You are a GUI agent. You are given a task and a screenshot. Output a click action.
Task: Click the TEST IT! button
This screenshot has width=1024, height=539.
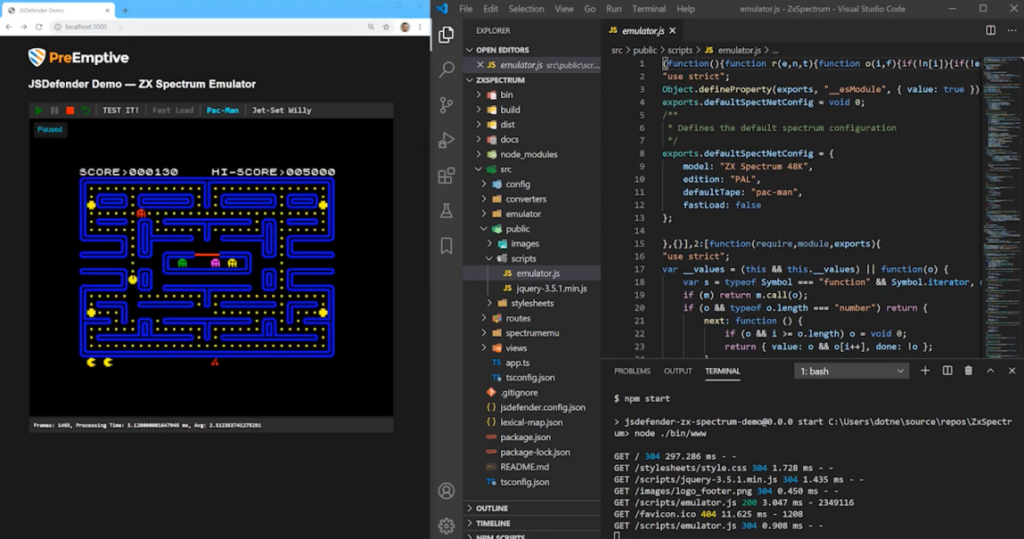click(121, 110)
